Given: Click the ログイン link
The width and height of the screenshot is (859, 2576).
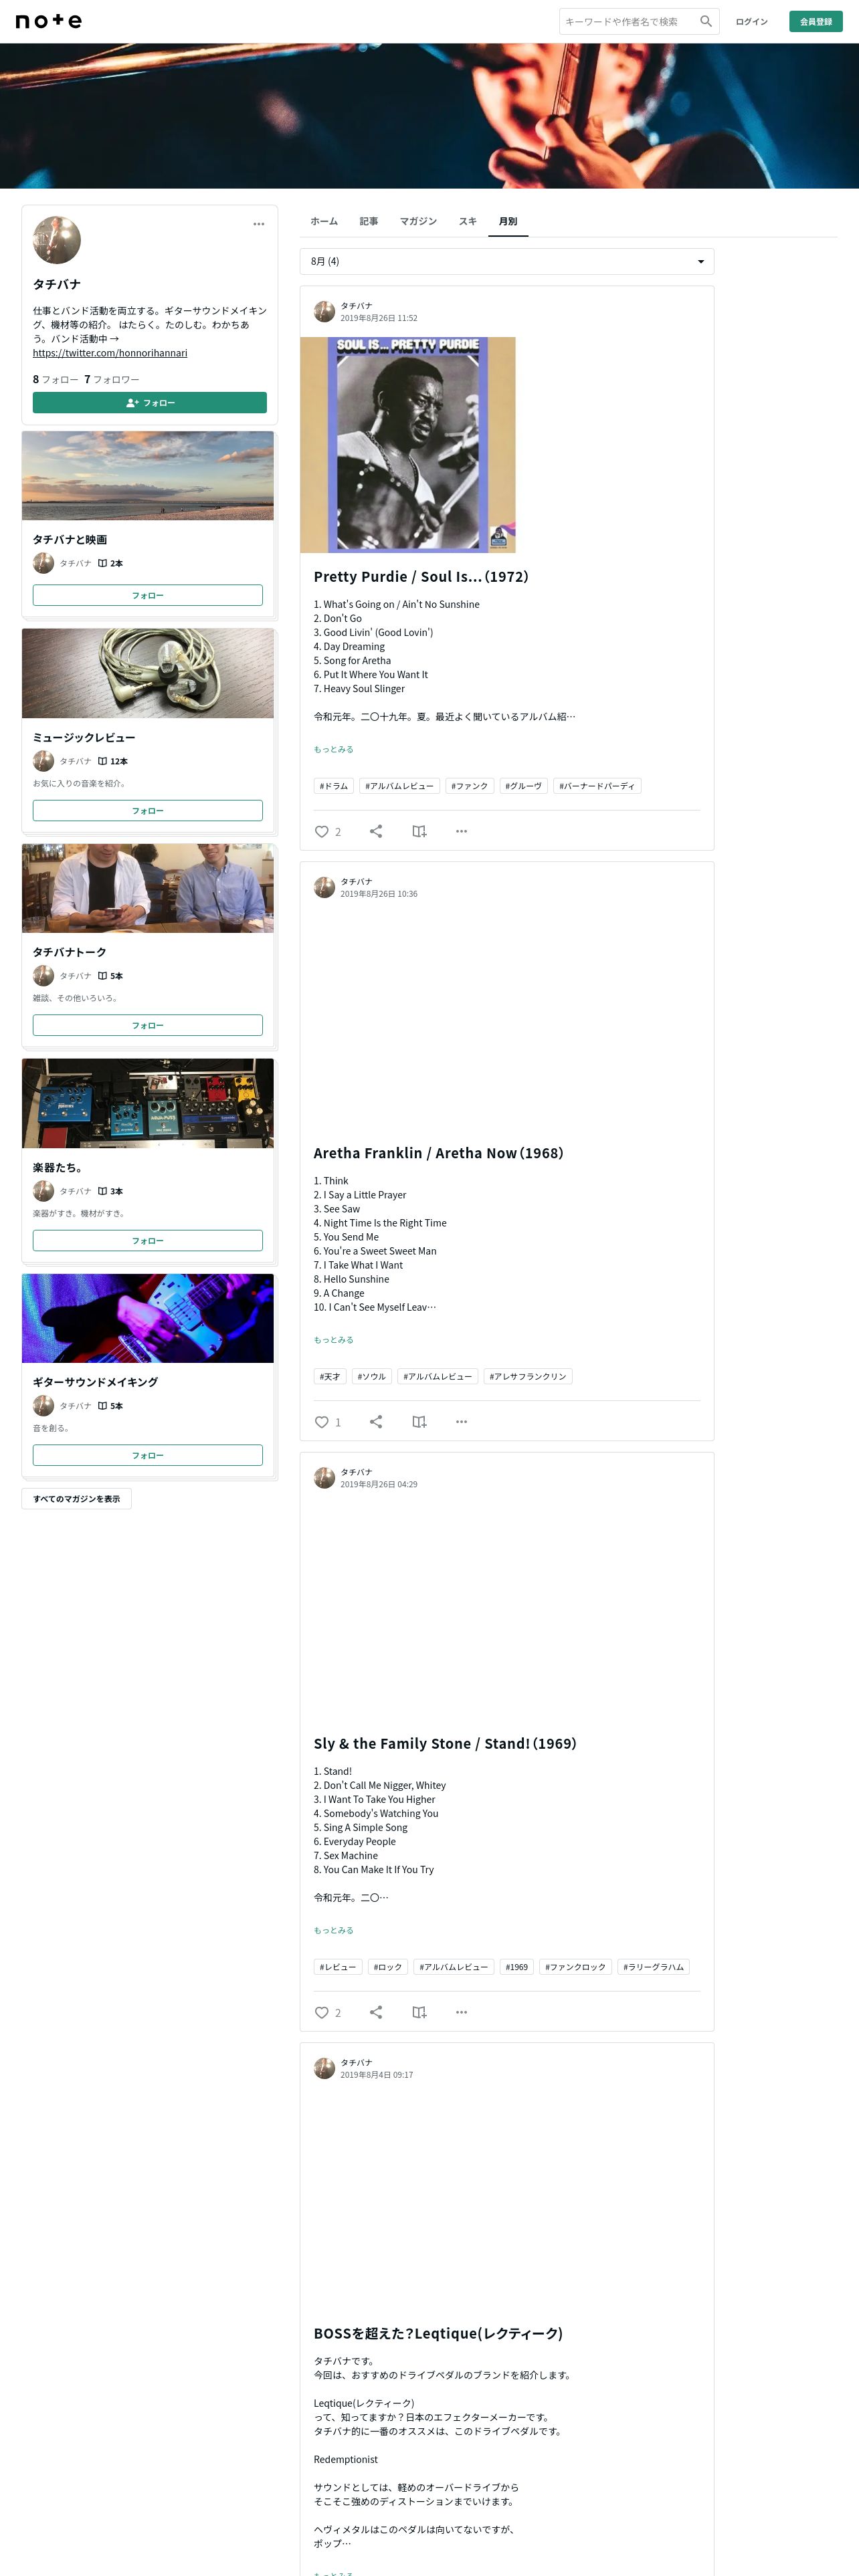Looking at the screenshot, I should (752, 21).
